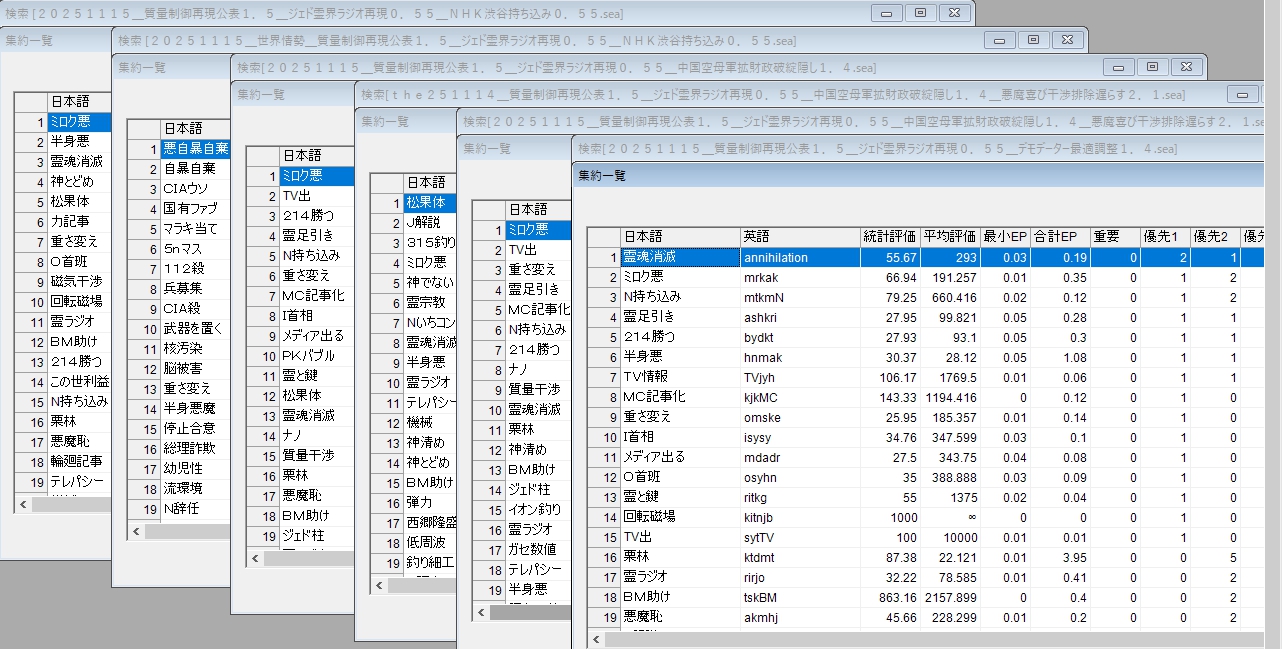
Task: Maximize the third cascaded window ending 破綻隠し1.4
Action: (x=1152, y=66)
